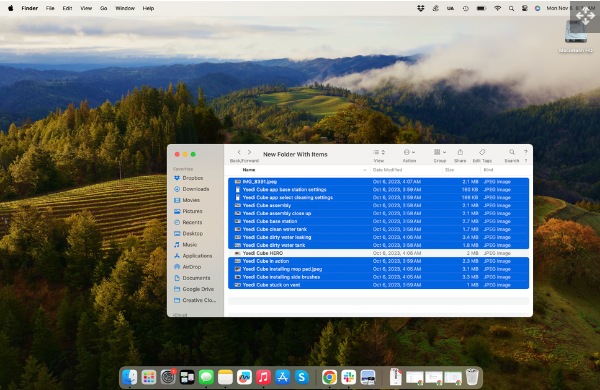Sort by the Name column header
This screenshot has height=390, width=600.
249,170
